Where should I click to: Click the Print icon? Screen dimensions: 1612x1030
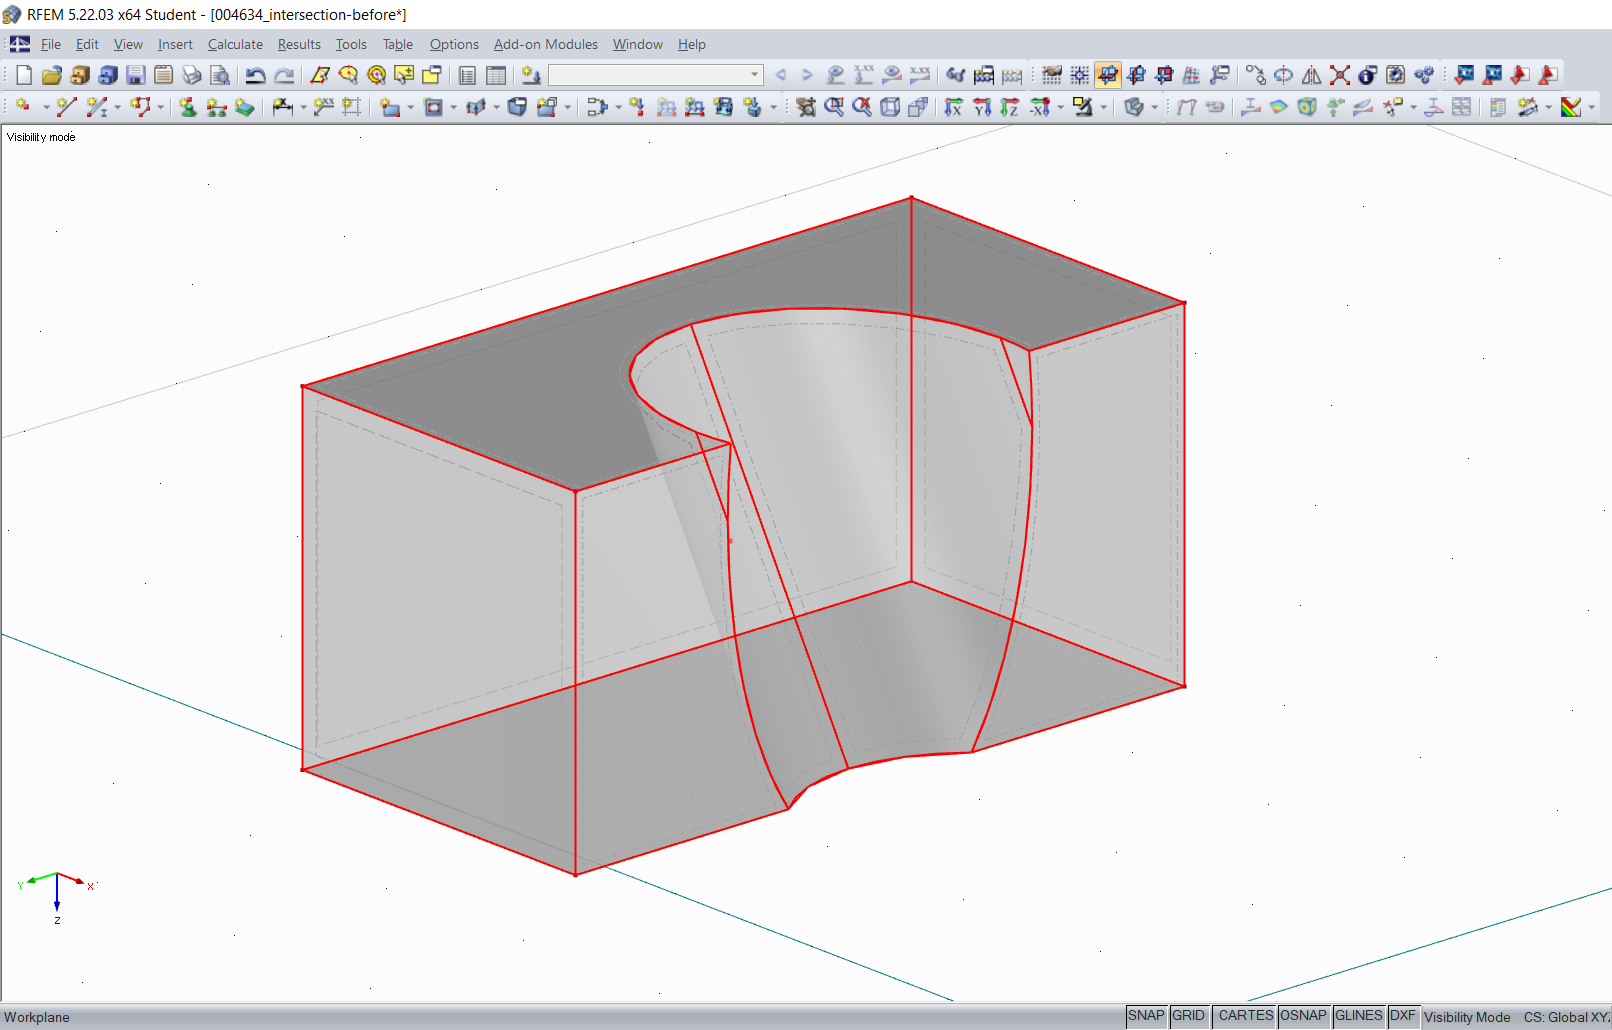[x=190, y=75]
